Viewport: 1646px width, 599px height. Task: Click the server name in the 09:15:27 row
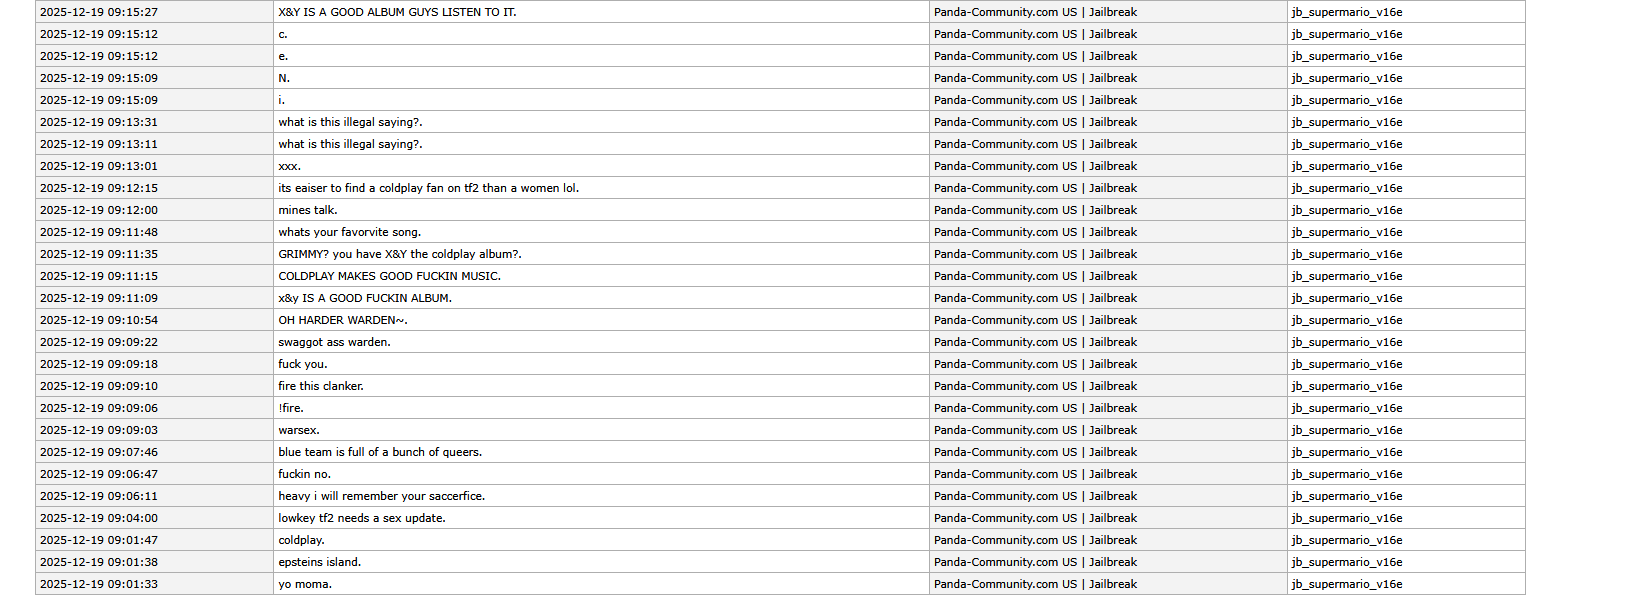(x=1035, y=12)
